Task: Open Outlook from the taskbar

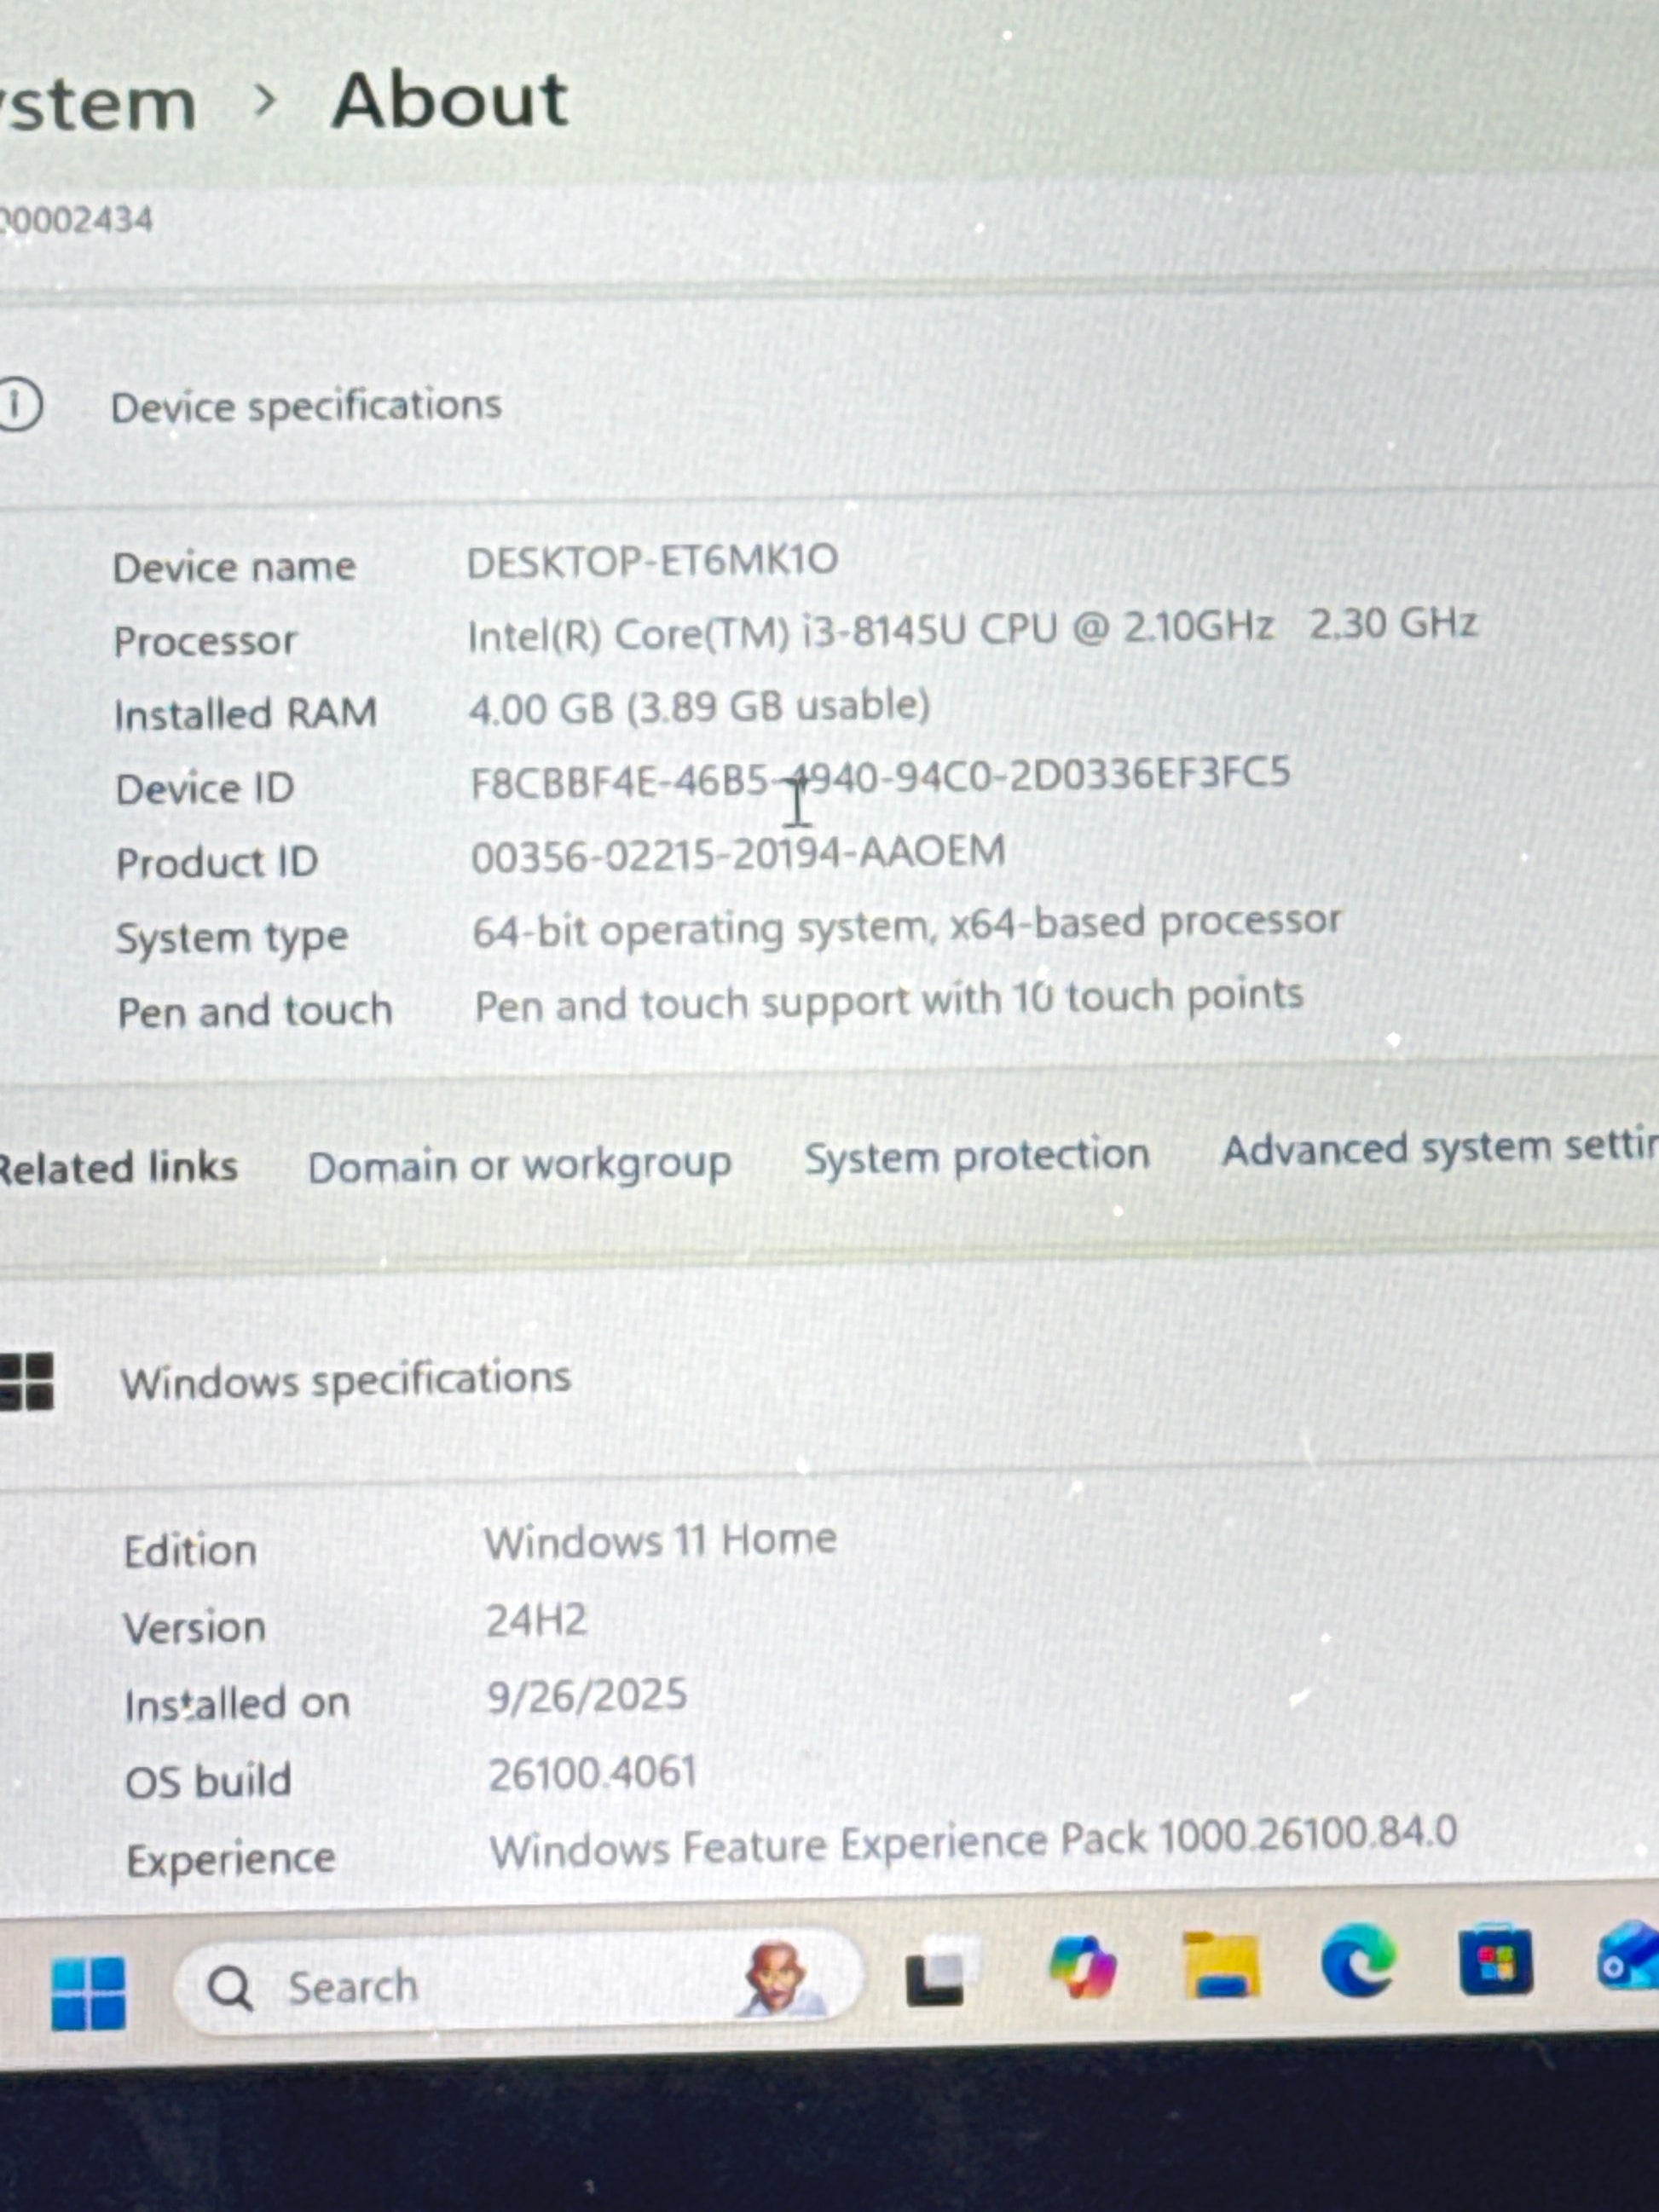Action: 1628,1957
